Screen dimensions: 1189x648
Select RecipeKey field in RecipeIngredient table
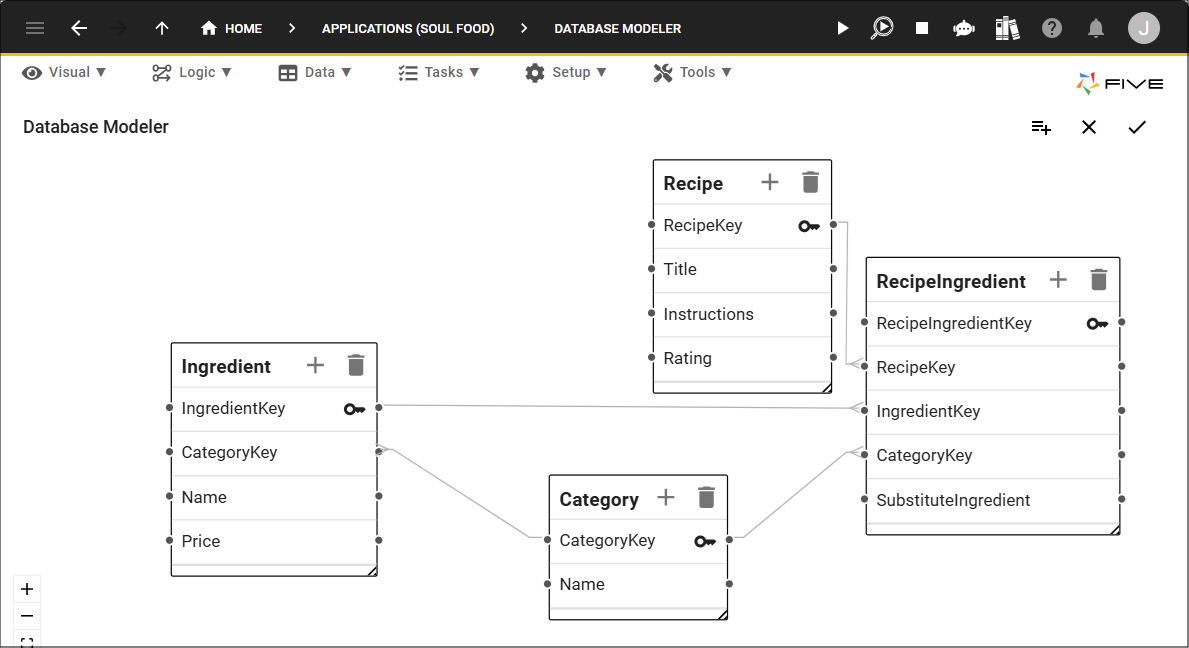tap(993, 368)
